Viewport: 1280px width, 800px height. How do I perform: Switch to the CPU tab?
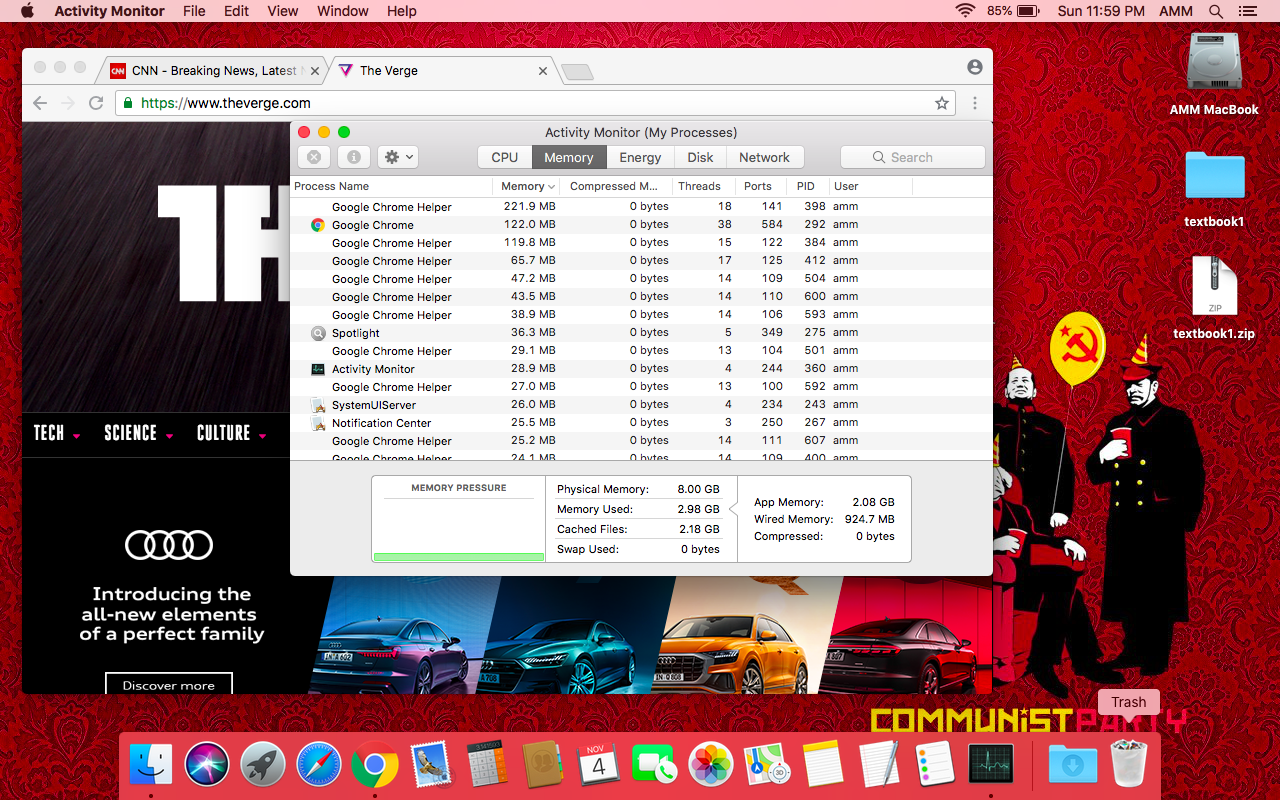coord(505,157)
